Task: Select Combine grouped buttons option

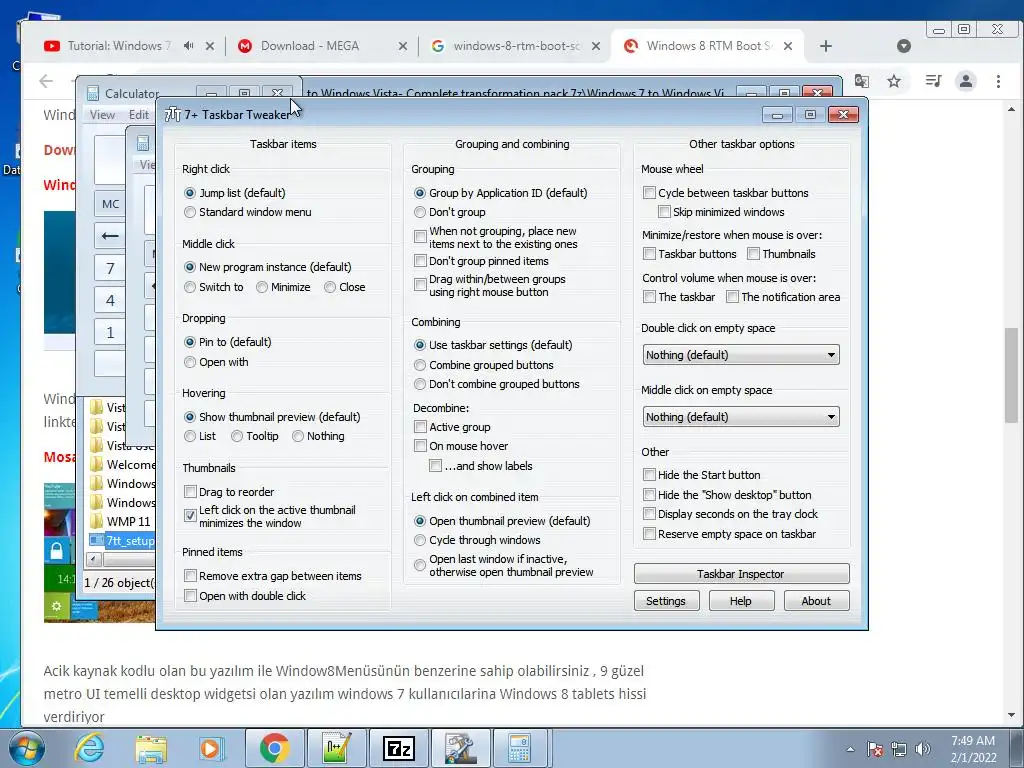Action: pos(420,365)
